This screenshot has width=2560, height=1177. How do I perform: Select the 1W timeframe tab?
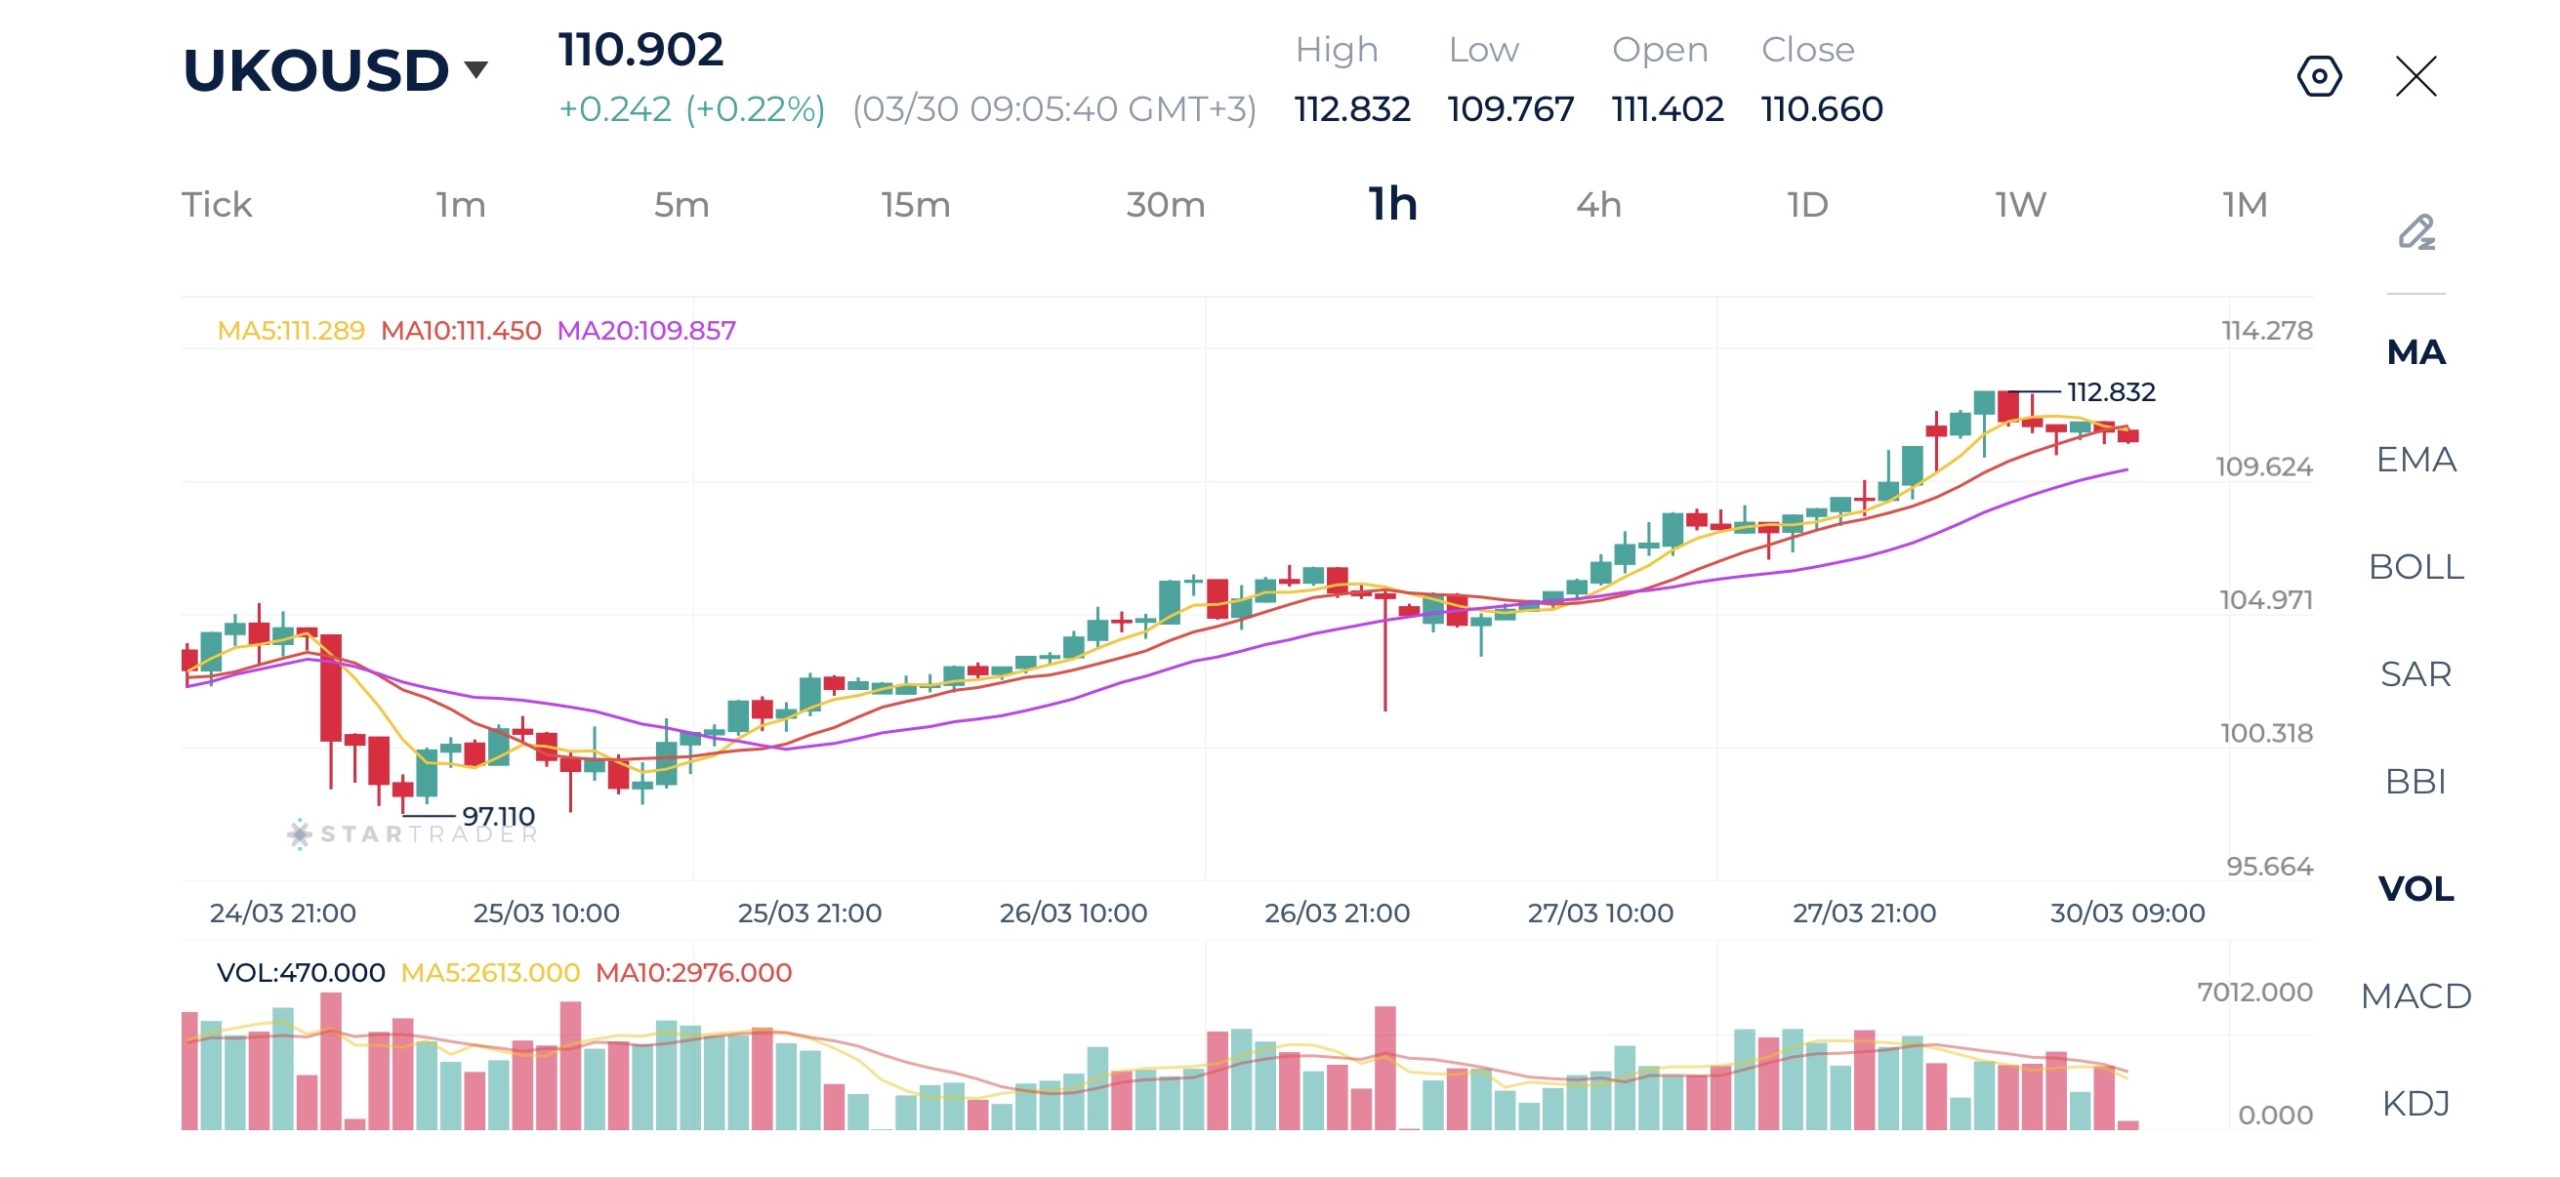pyautogui.click(x=2020, y=205)
